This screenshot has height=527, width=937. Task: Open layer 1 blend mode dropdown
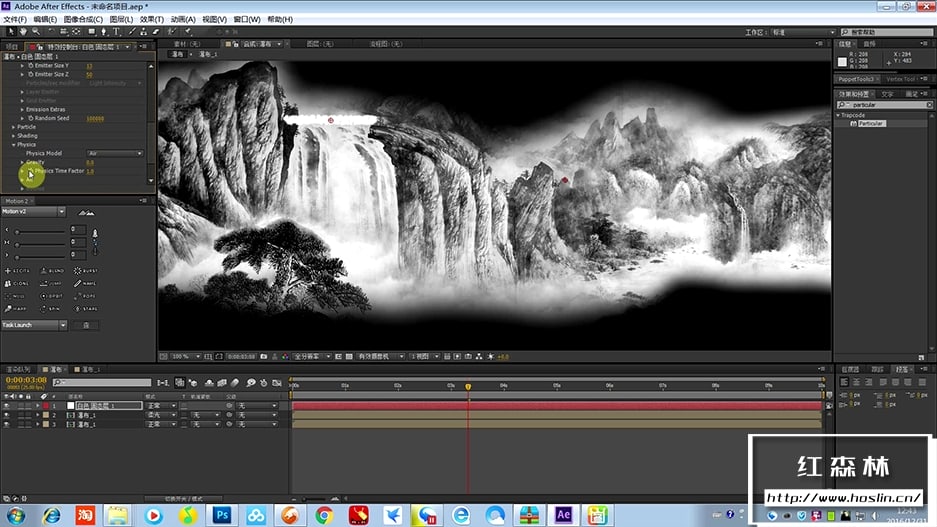pos(161,406)
